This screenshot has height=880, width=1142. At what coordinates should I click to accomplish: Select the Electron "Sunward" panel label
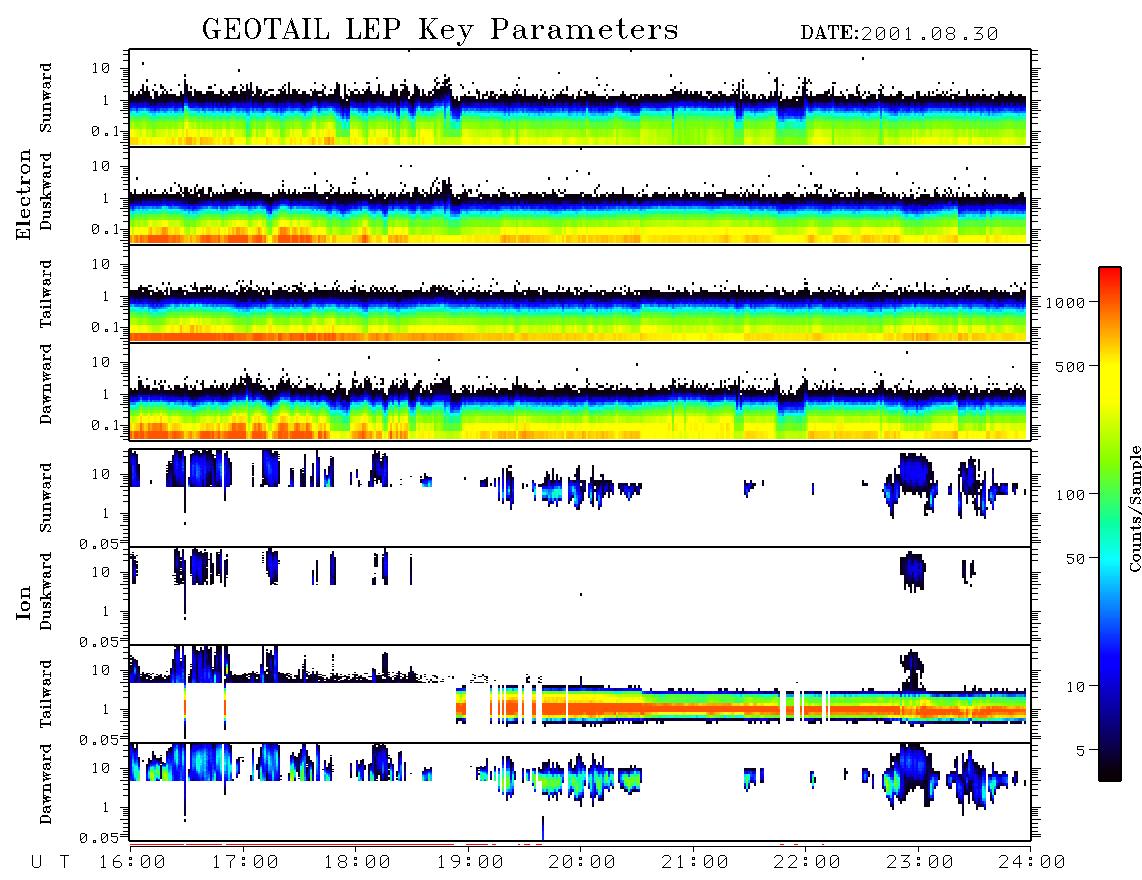(x=46, y=98)
